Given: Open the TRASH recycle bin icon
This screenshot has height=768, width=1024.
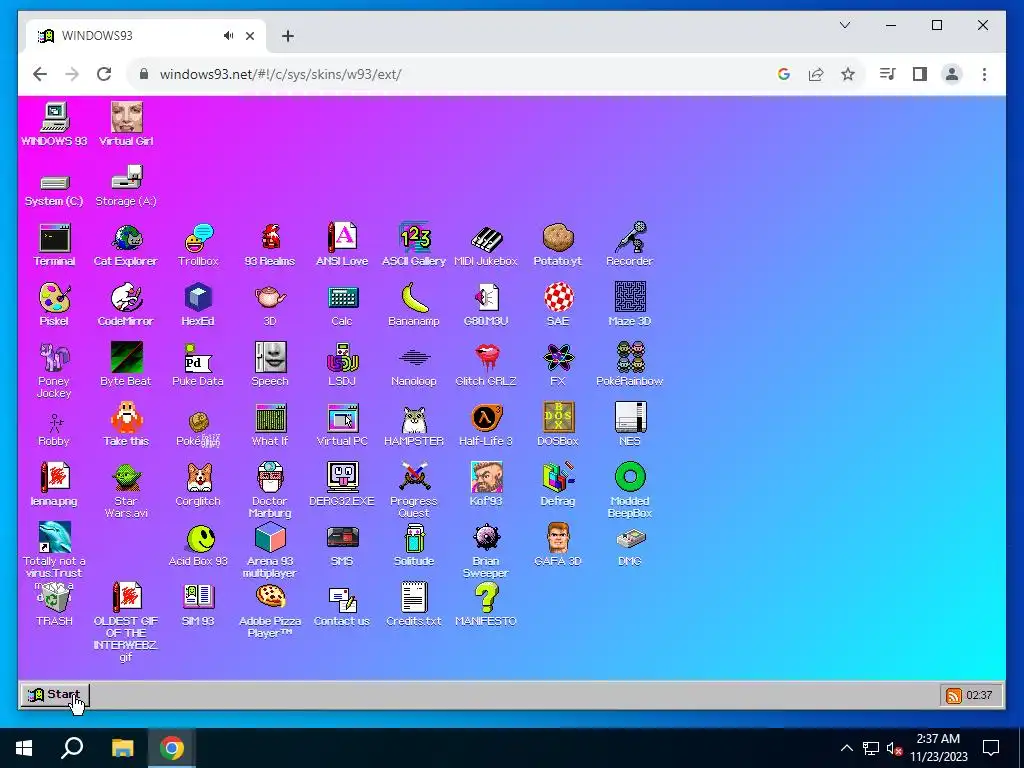Looking at the screenshot, I should click(x=54, y=598).
